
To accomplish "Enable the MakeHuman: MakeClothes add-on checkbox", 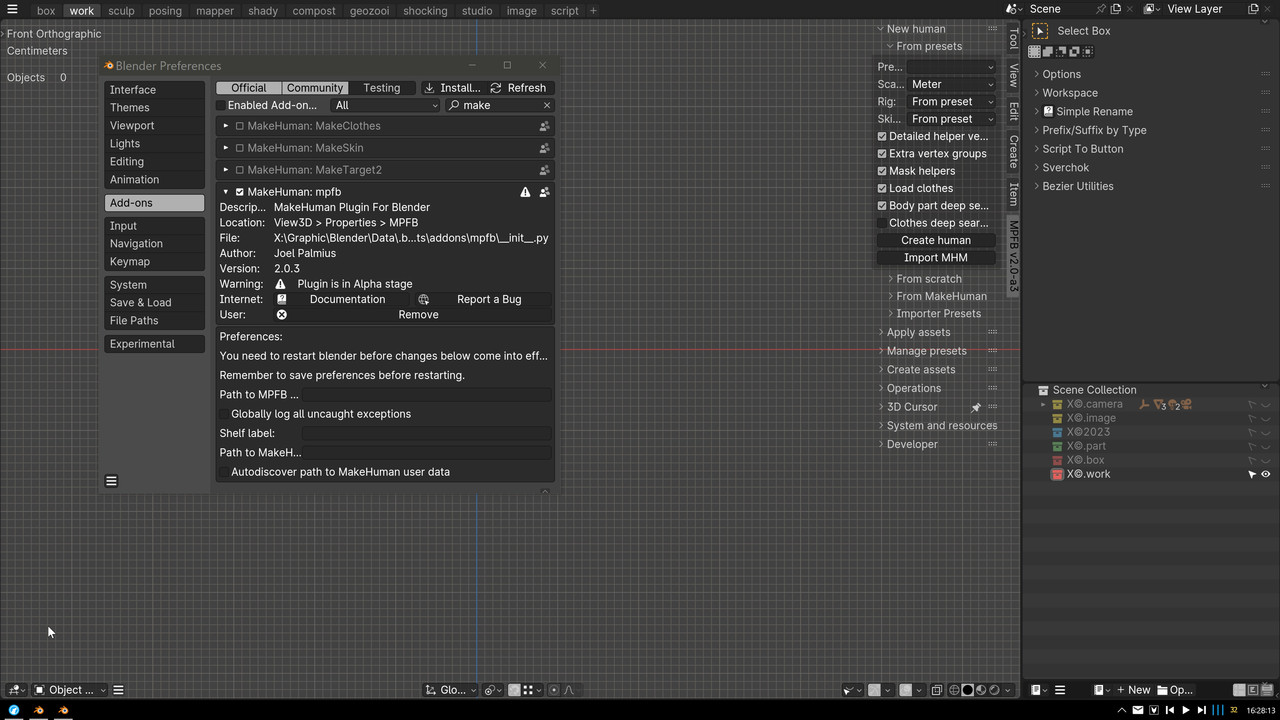I will coord(240,126).
